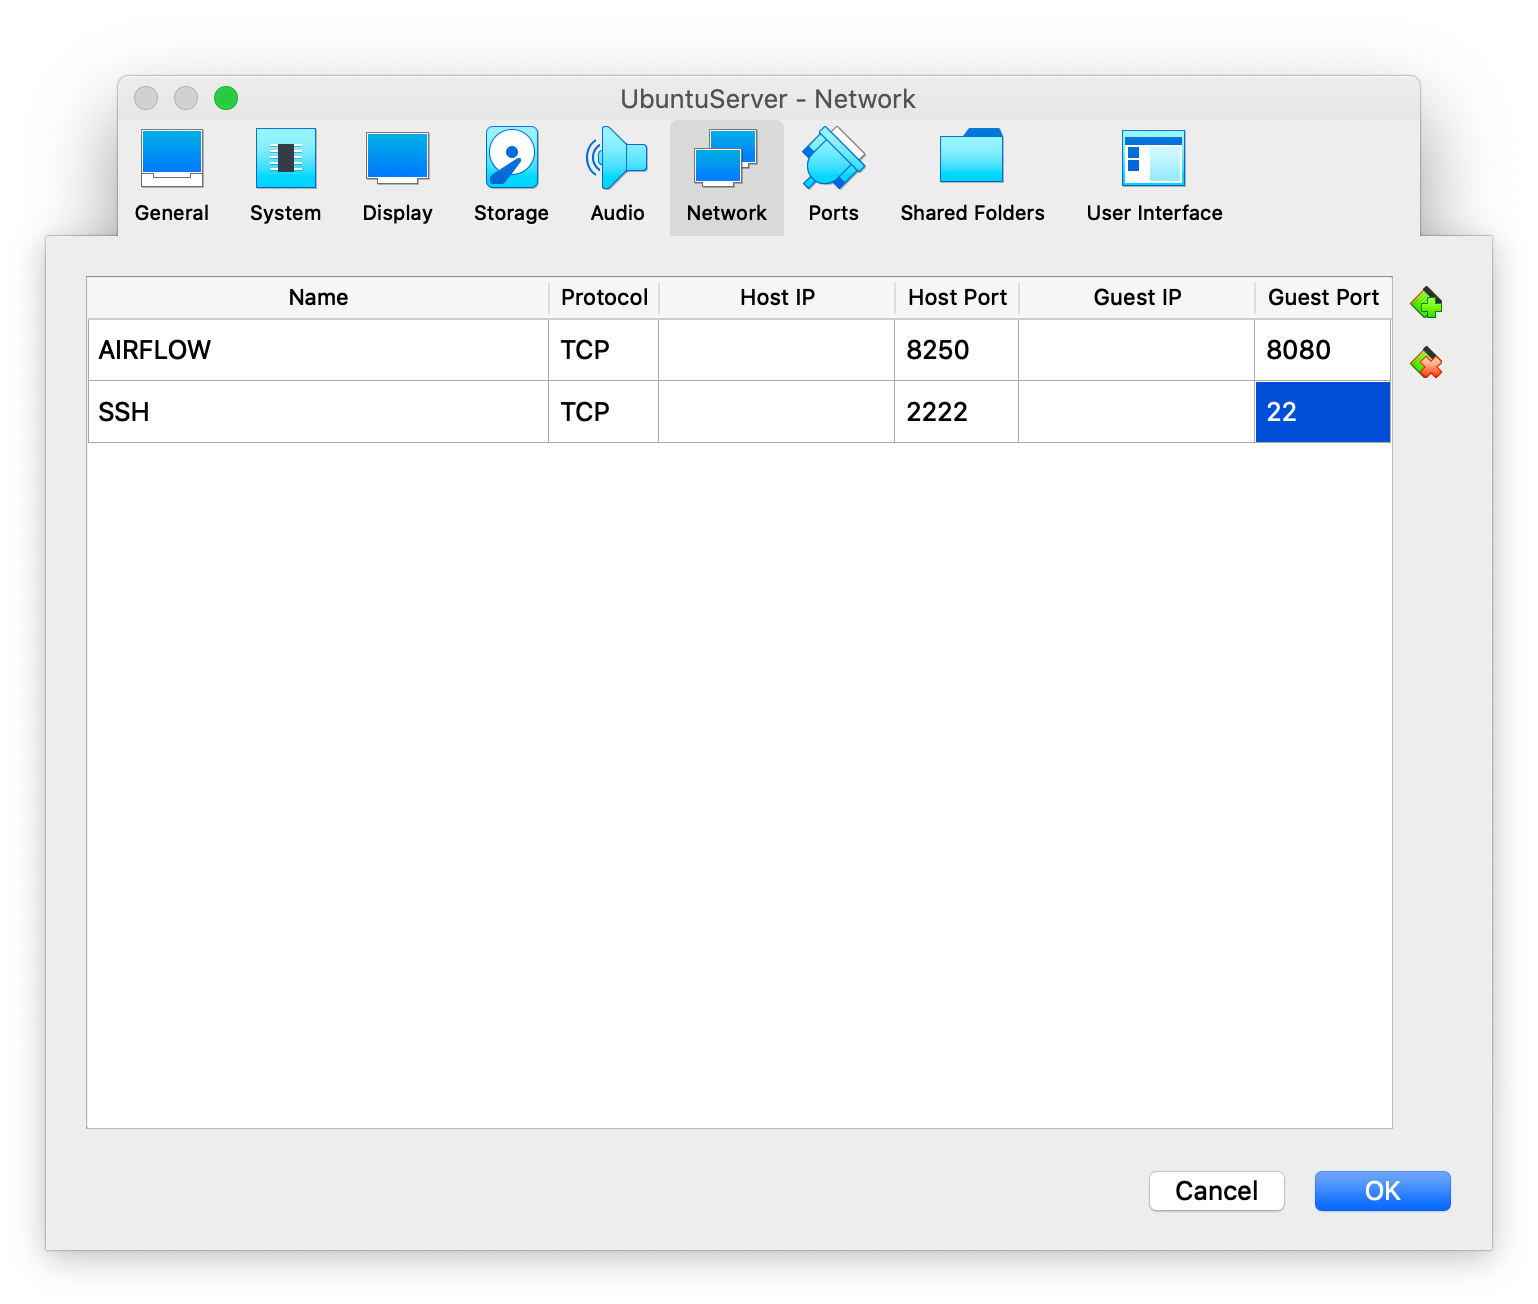Click the empty Guest IP cell for SSH
This screenshot has width=1538, height=1304.
coord(1137,412)
